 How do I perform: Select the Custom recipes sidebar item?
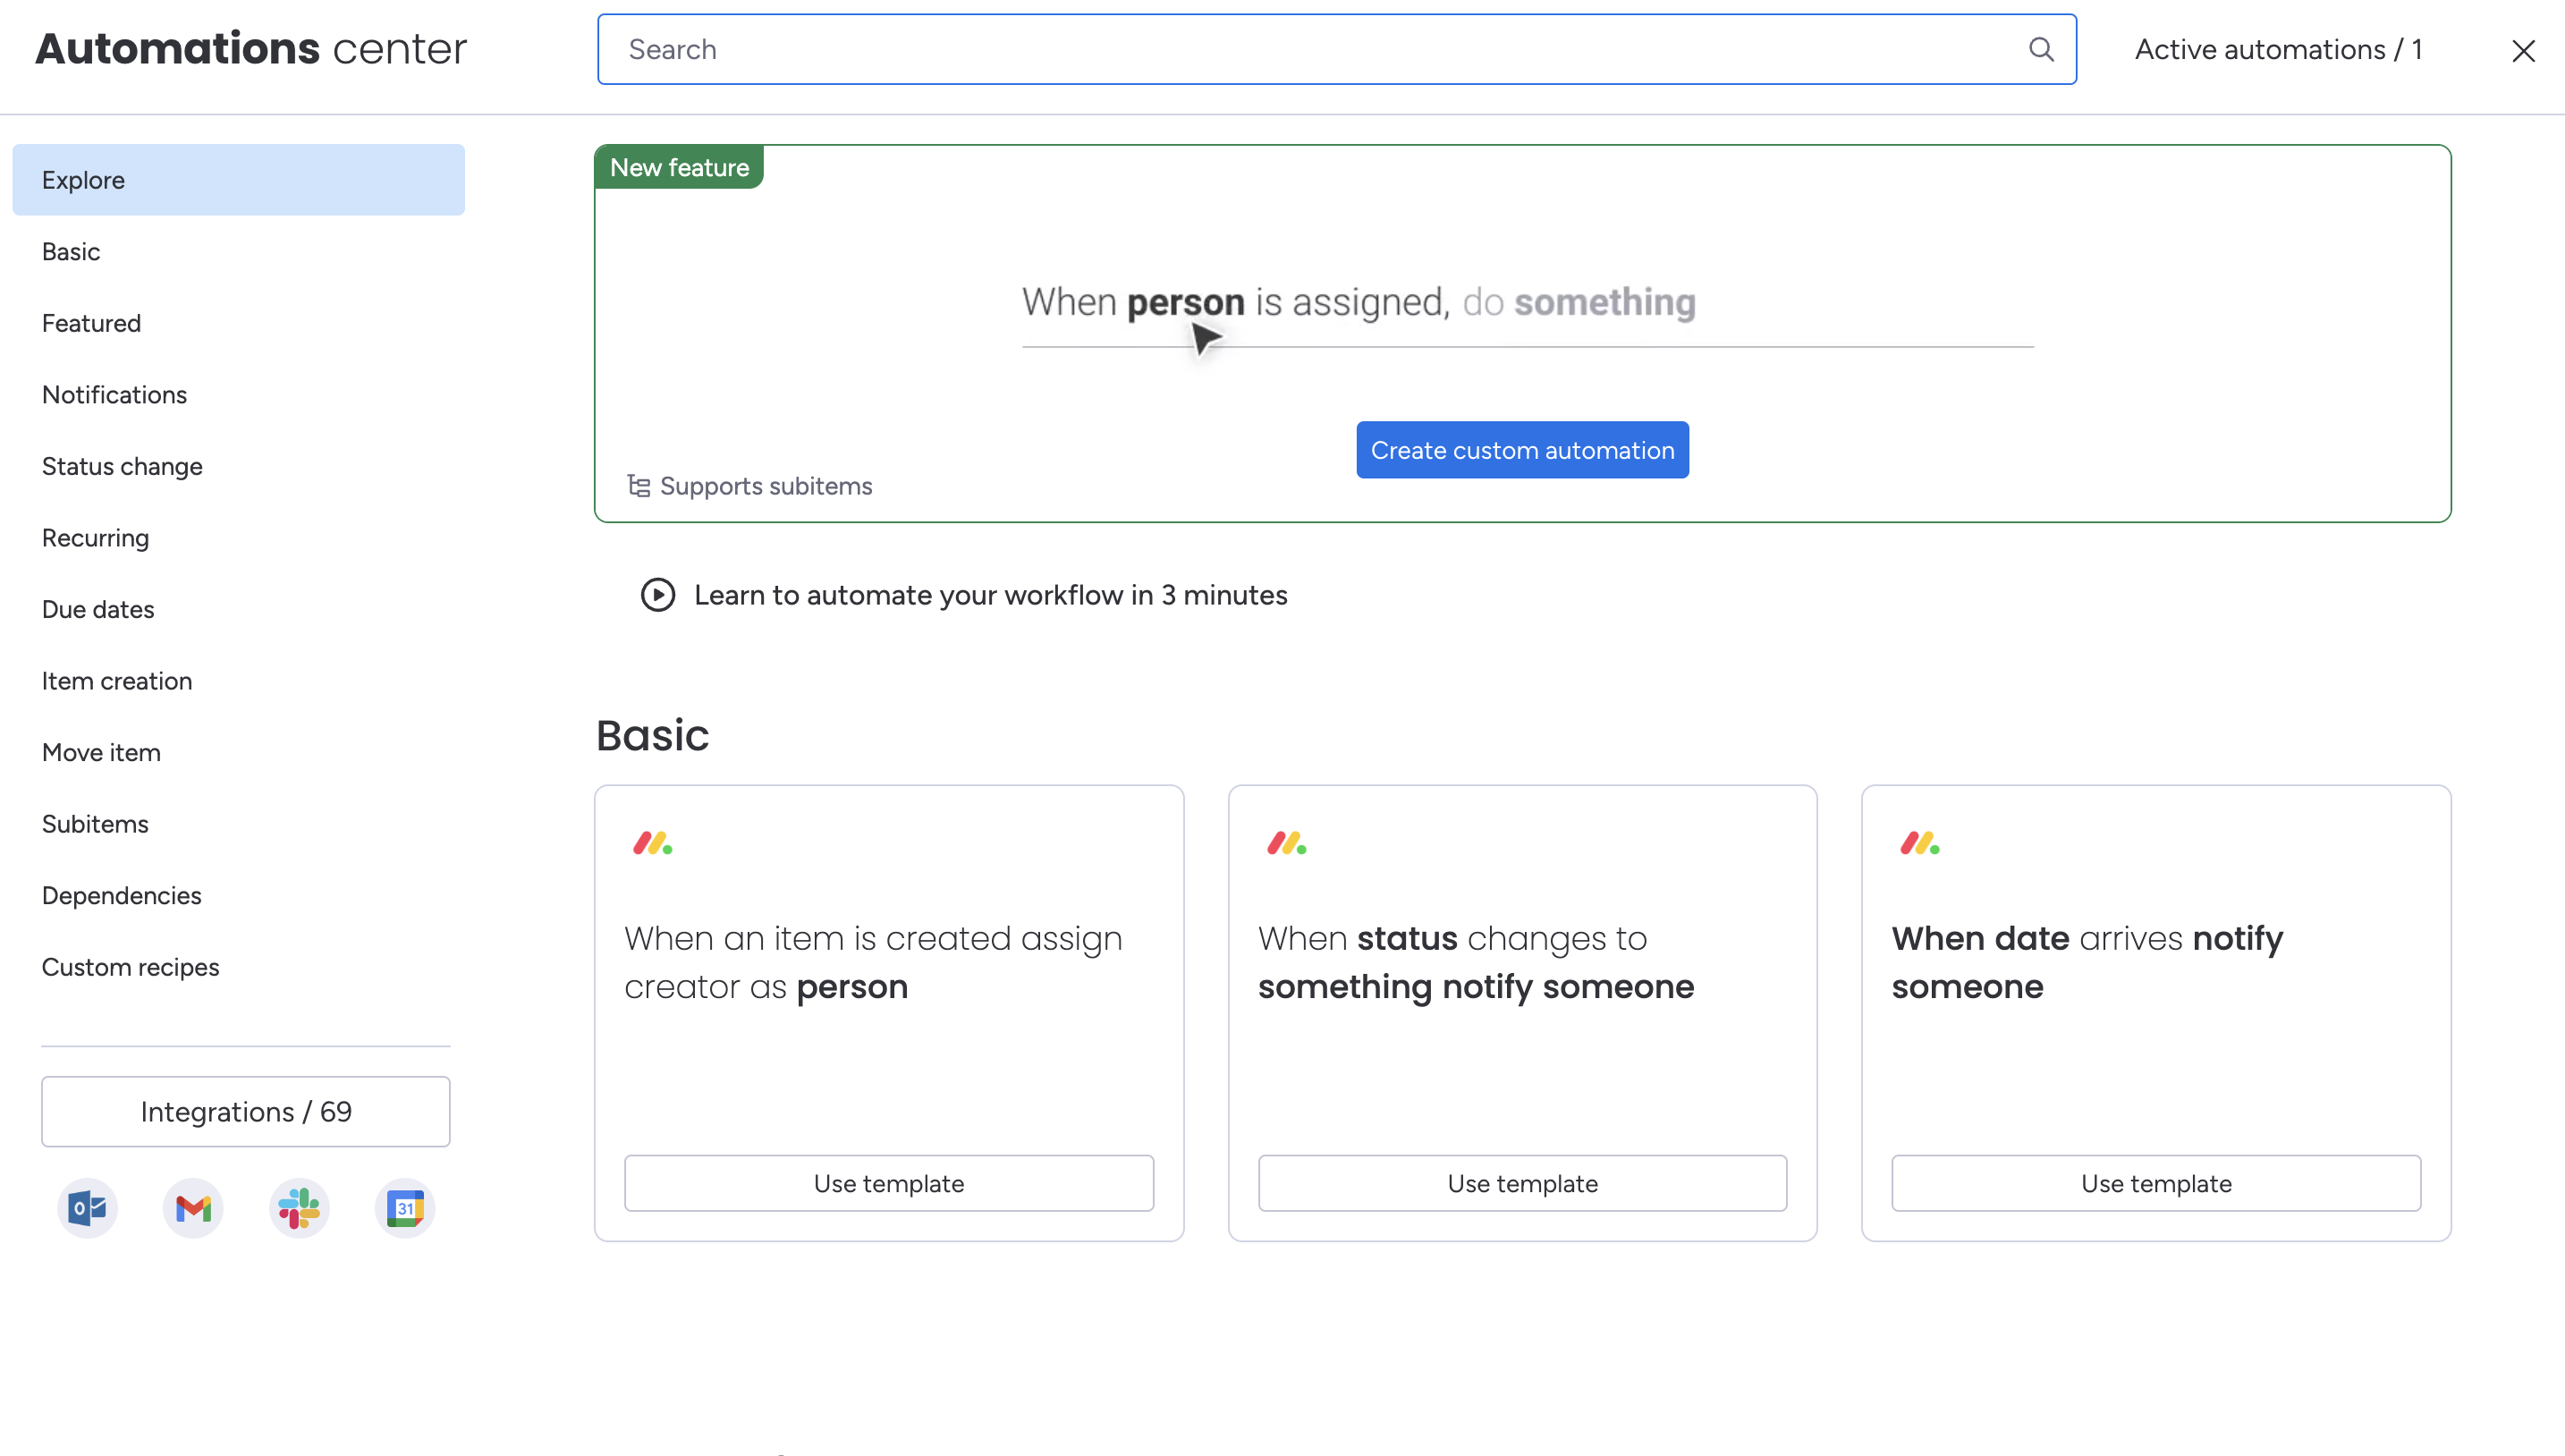point(131,966)
